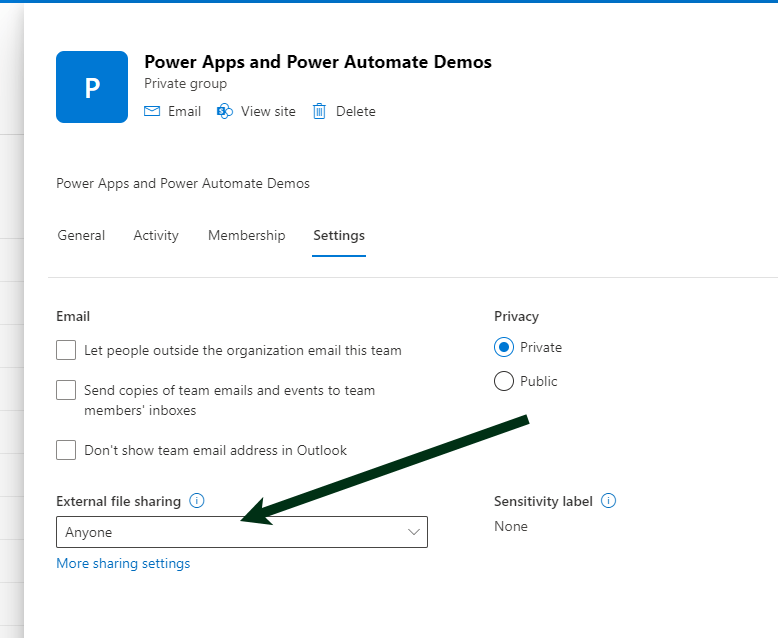Click the Delete trash can icon
This screenshot has width=778, height=638.
[320, 111]
